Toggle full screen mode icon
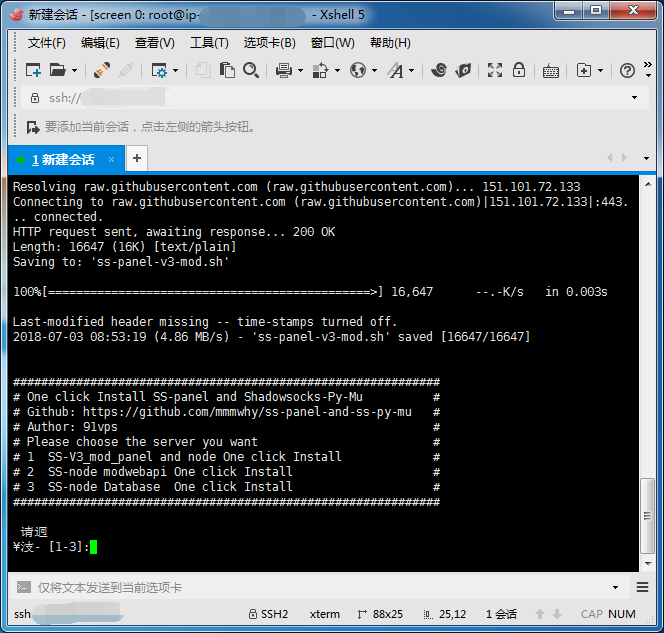The width and height of the screenshot is (664, 633). [495, 70]
